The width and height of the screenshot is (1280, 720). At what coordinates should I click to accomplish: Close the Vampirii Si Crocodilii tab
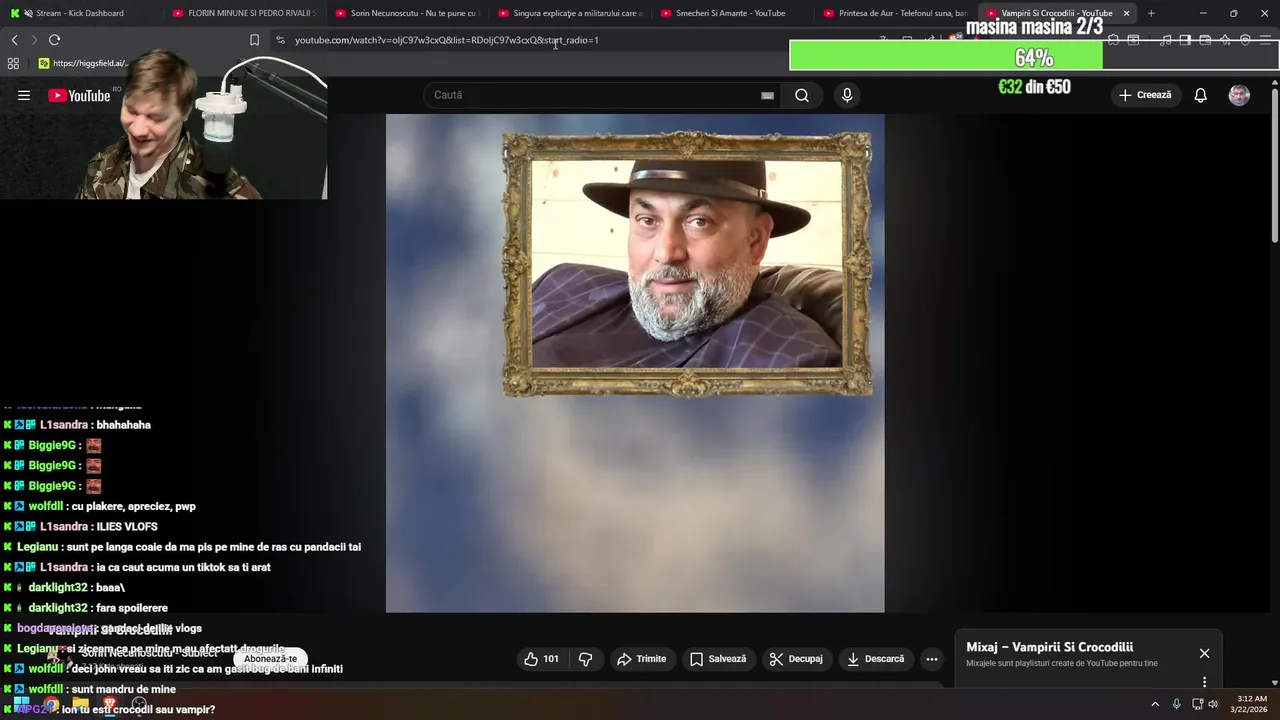tap(1126, 13)
